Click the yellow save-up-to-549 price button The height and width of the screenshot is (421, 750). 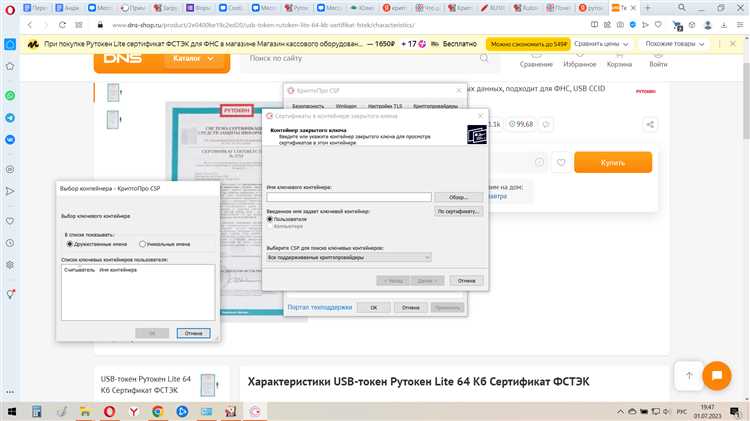(528, 44)
